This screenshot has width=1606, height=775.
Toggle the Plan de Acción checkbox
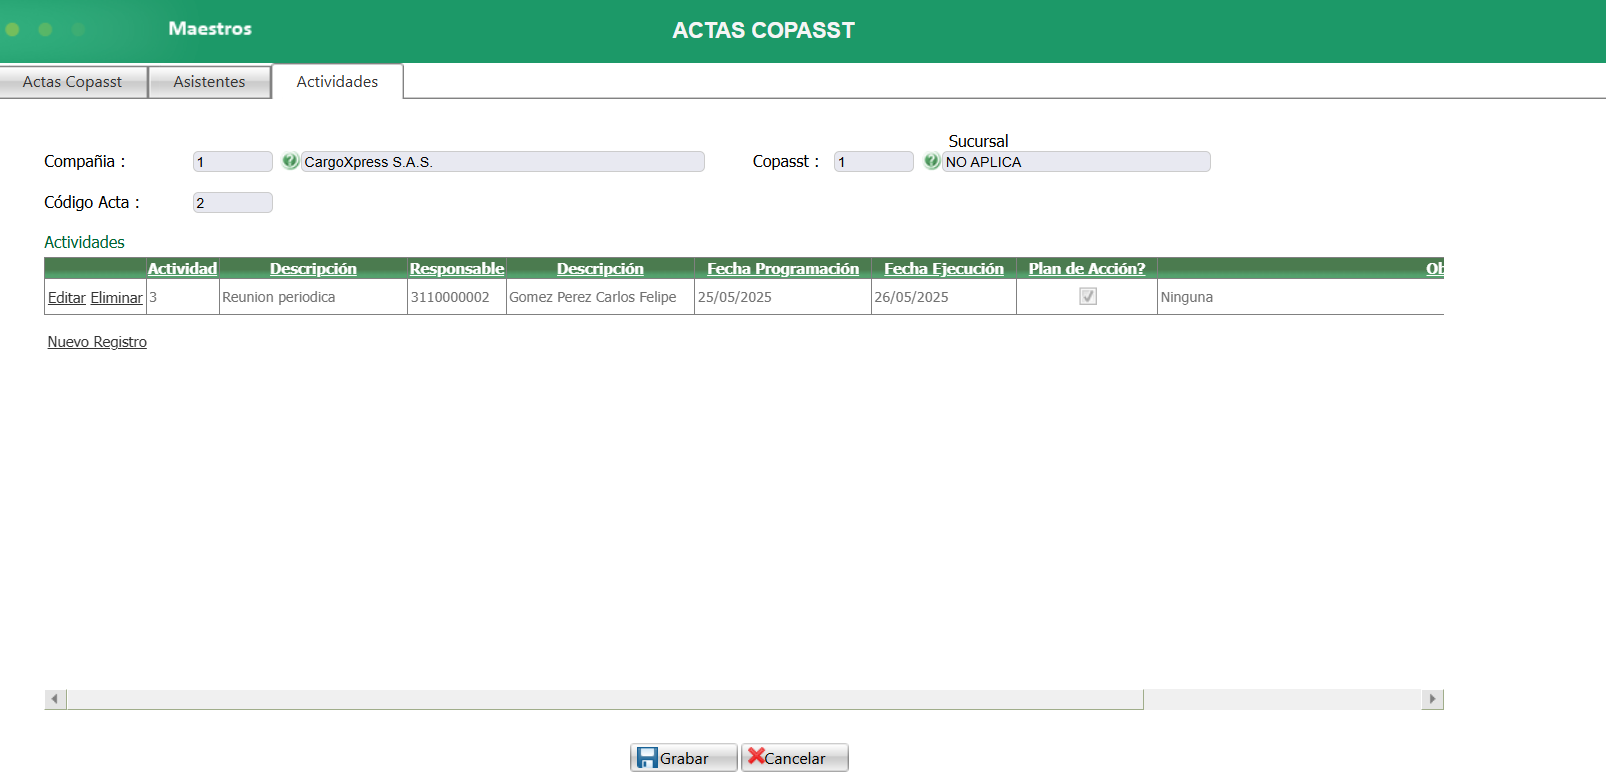1088,296
